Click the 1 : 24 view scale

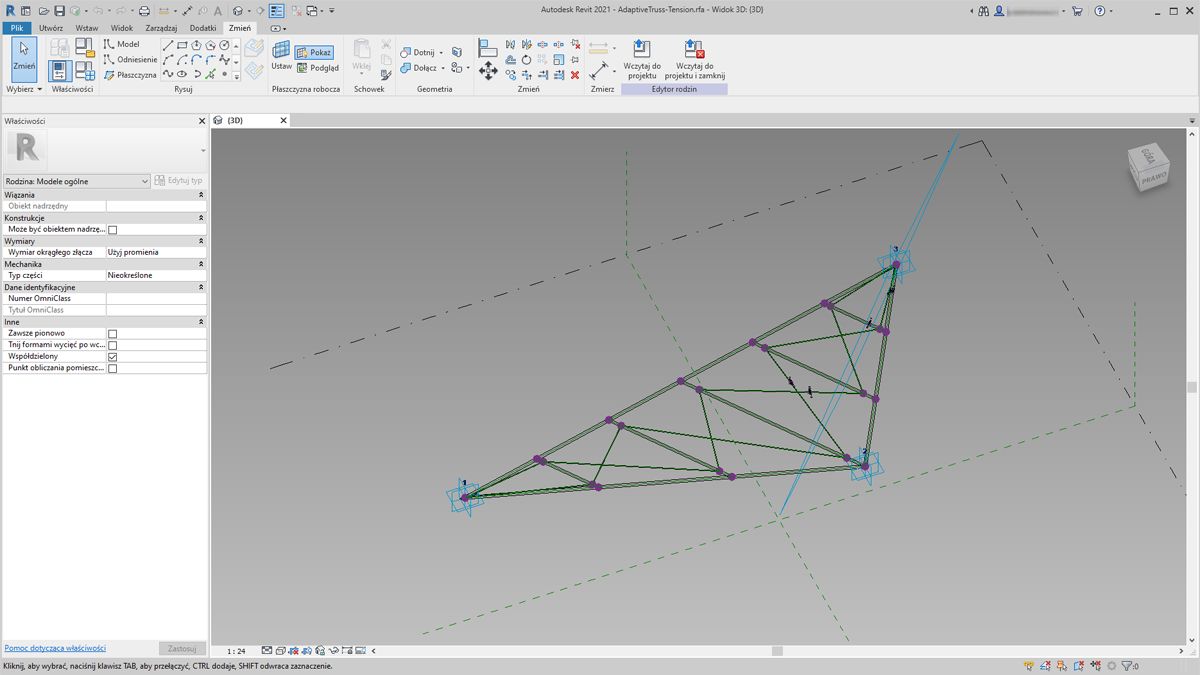click(236, 651)
